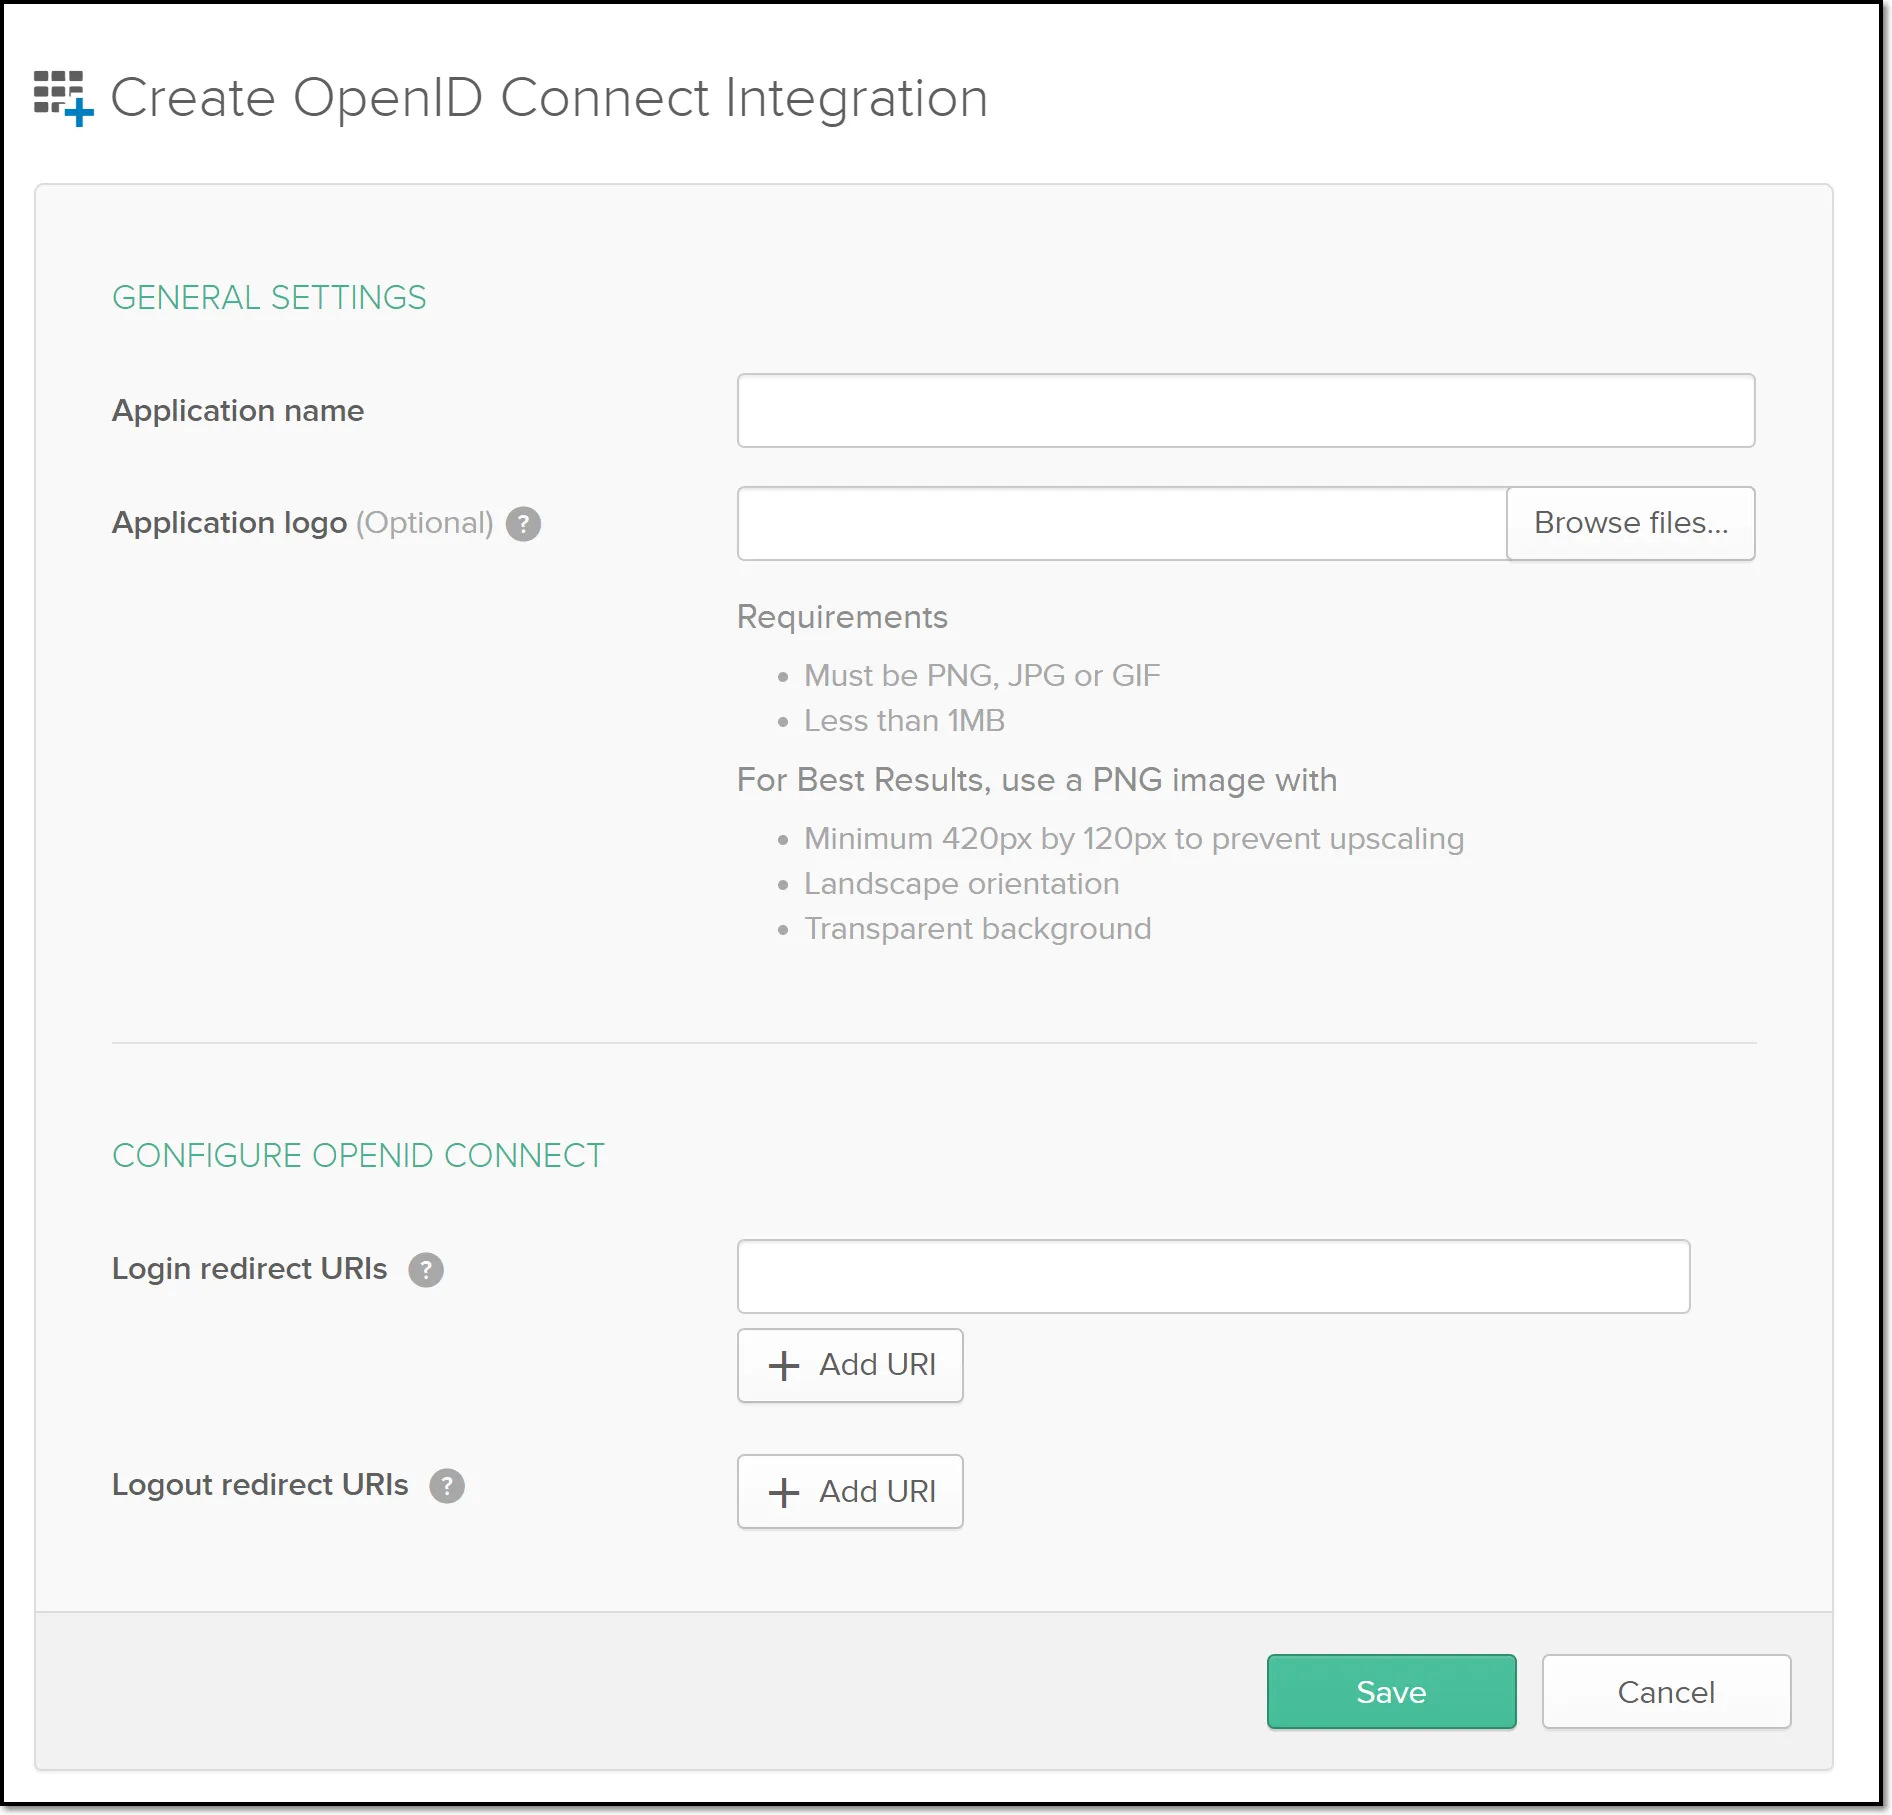The image size is (1892, 1815).
Task: Click the "Requirements" label
Action: (x=842, y=617)
